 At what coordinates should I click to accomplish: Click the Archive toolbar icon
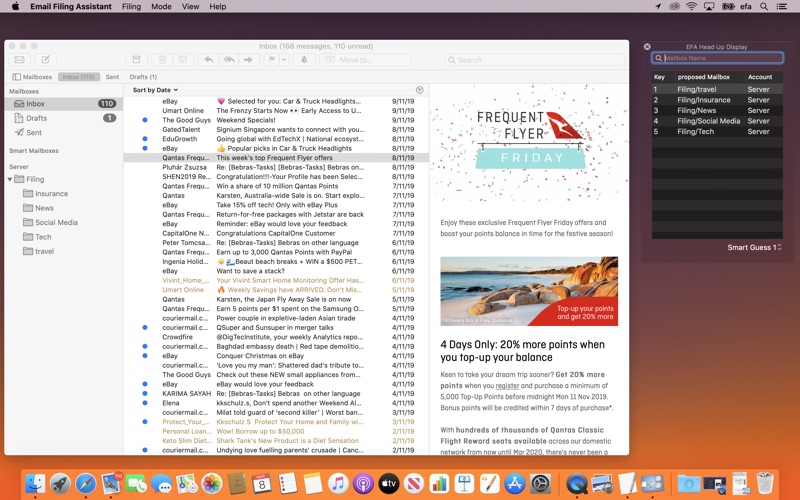136,60
